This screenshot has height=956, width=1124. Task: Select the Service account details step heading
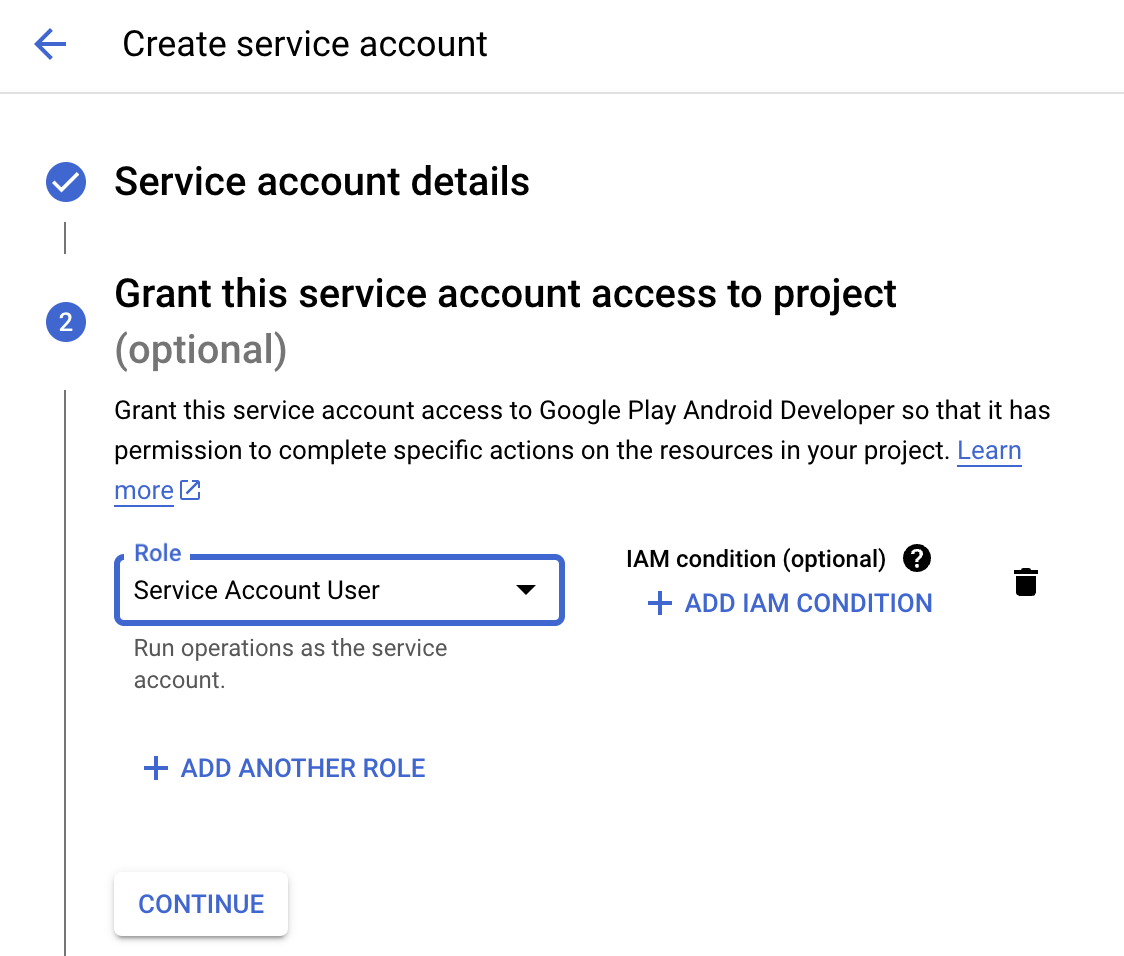click(322, 181)
